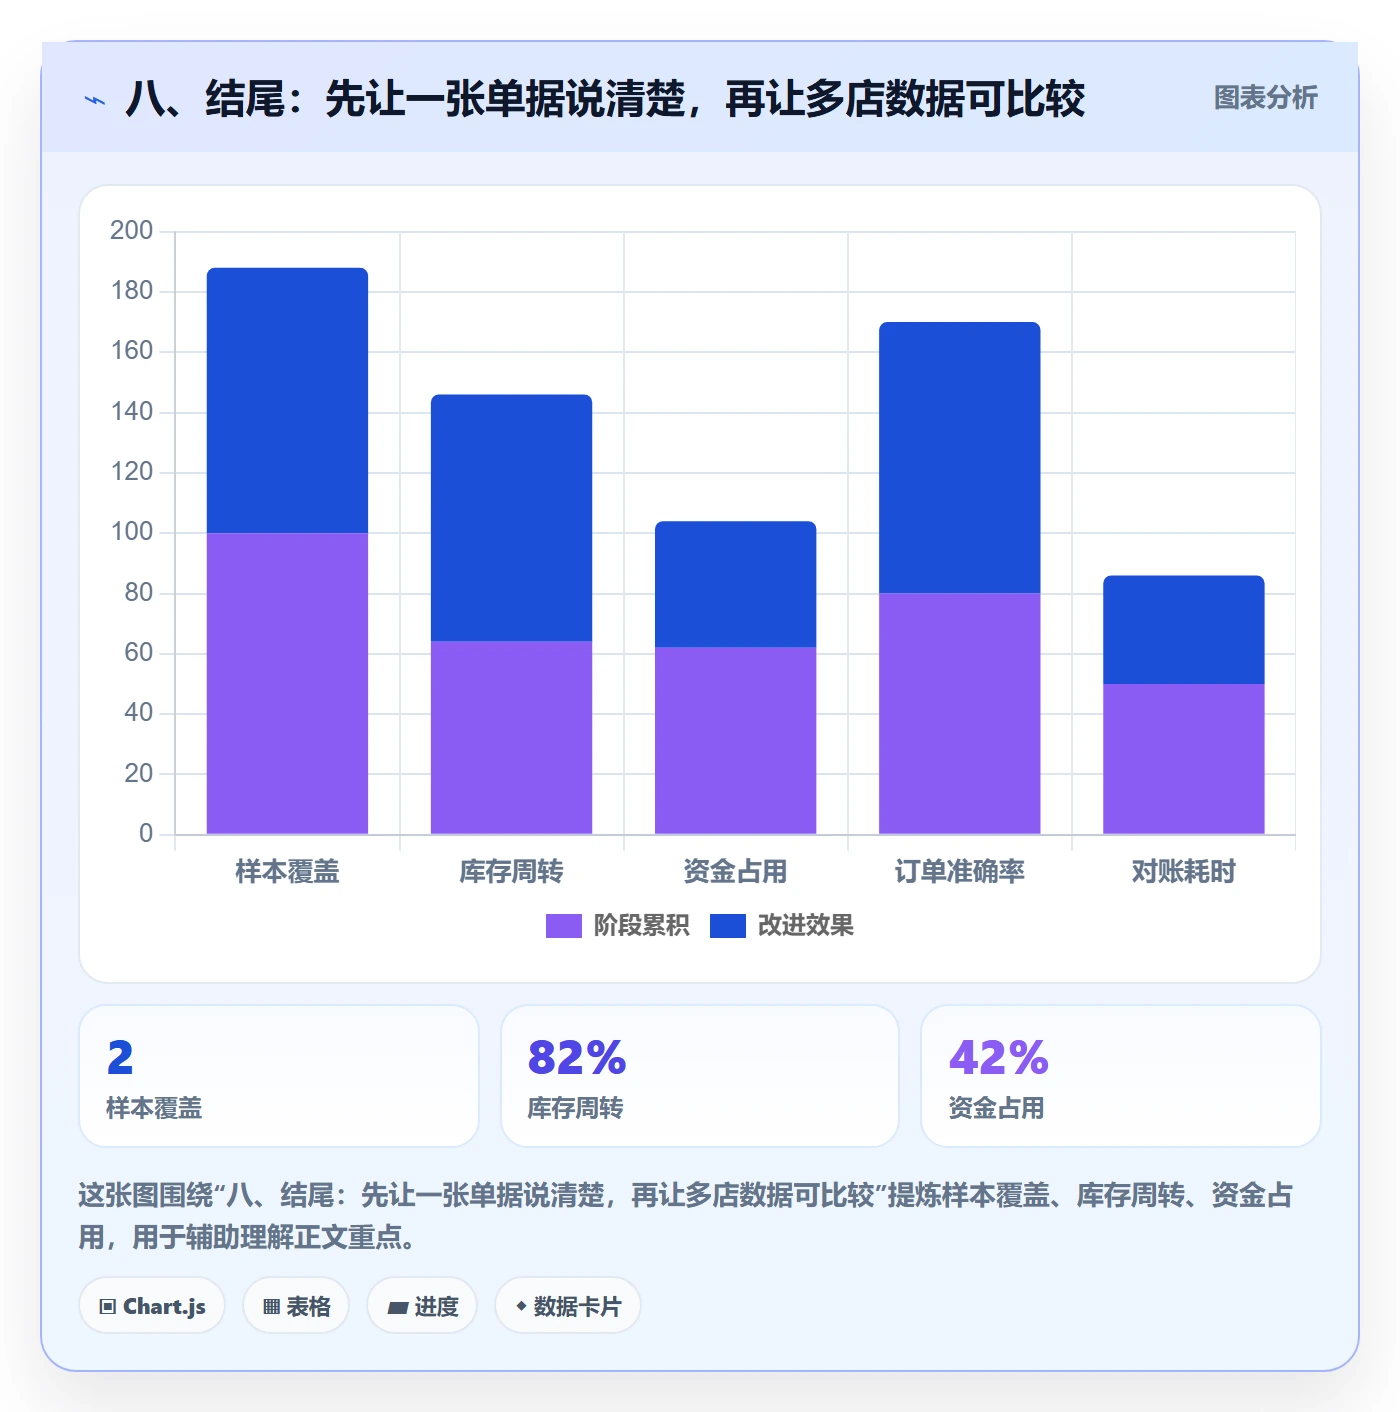The width and height of the screenshot is (1400, 1412).
Task: Click the blue 改进效果 bar for 样本覆盖
Action: pyautogui.click(x=287, y=400)
